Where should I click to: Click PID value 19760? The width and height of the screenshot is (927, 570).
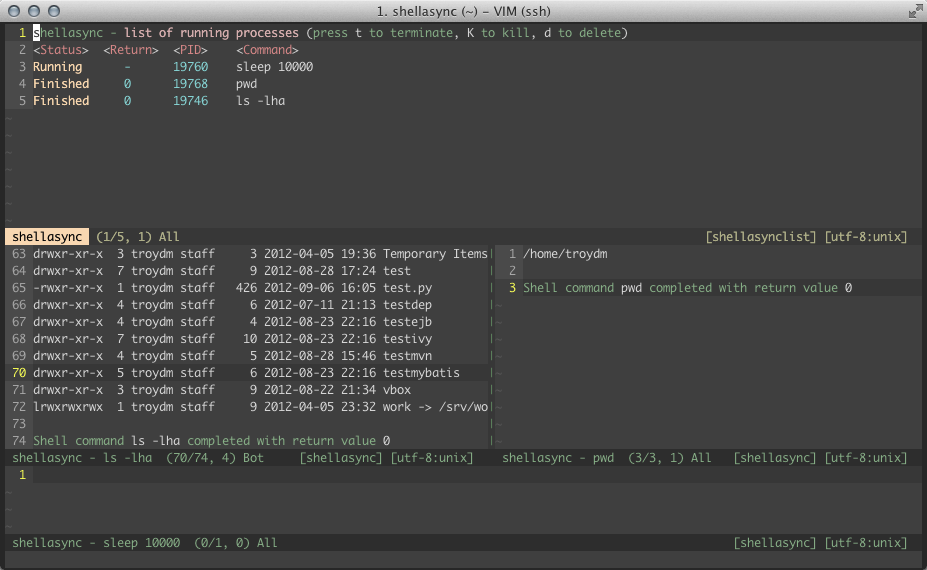(x=190, y=67)
